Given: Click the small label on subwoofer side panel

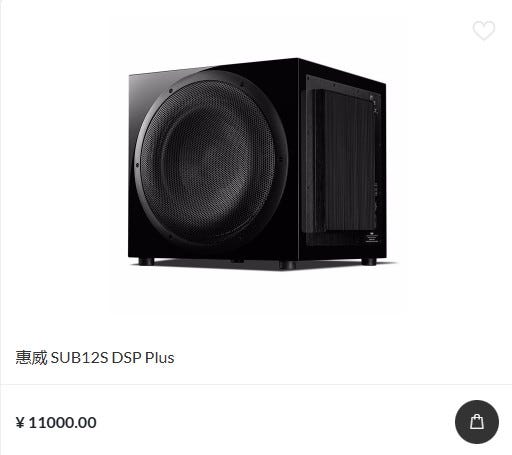Looking at the screenshot, I should tap(371, 237).
